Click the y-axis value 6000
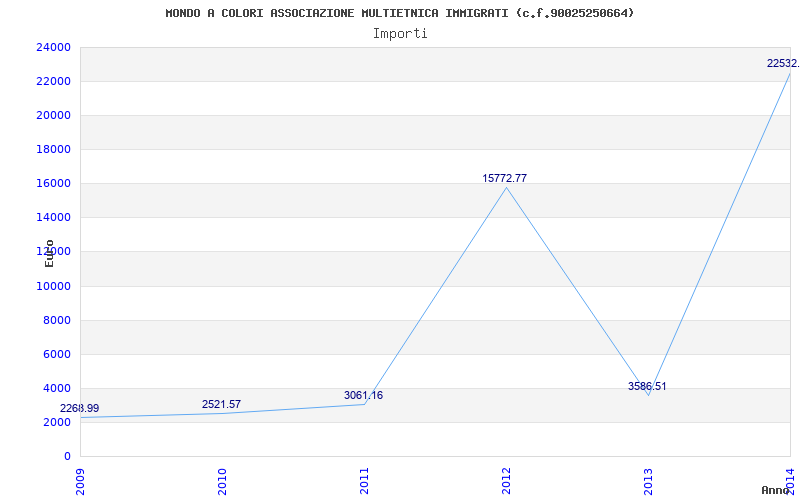 56,355
